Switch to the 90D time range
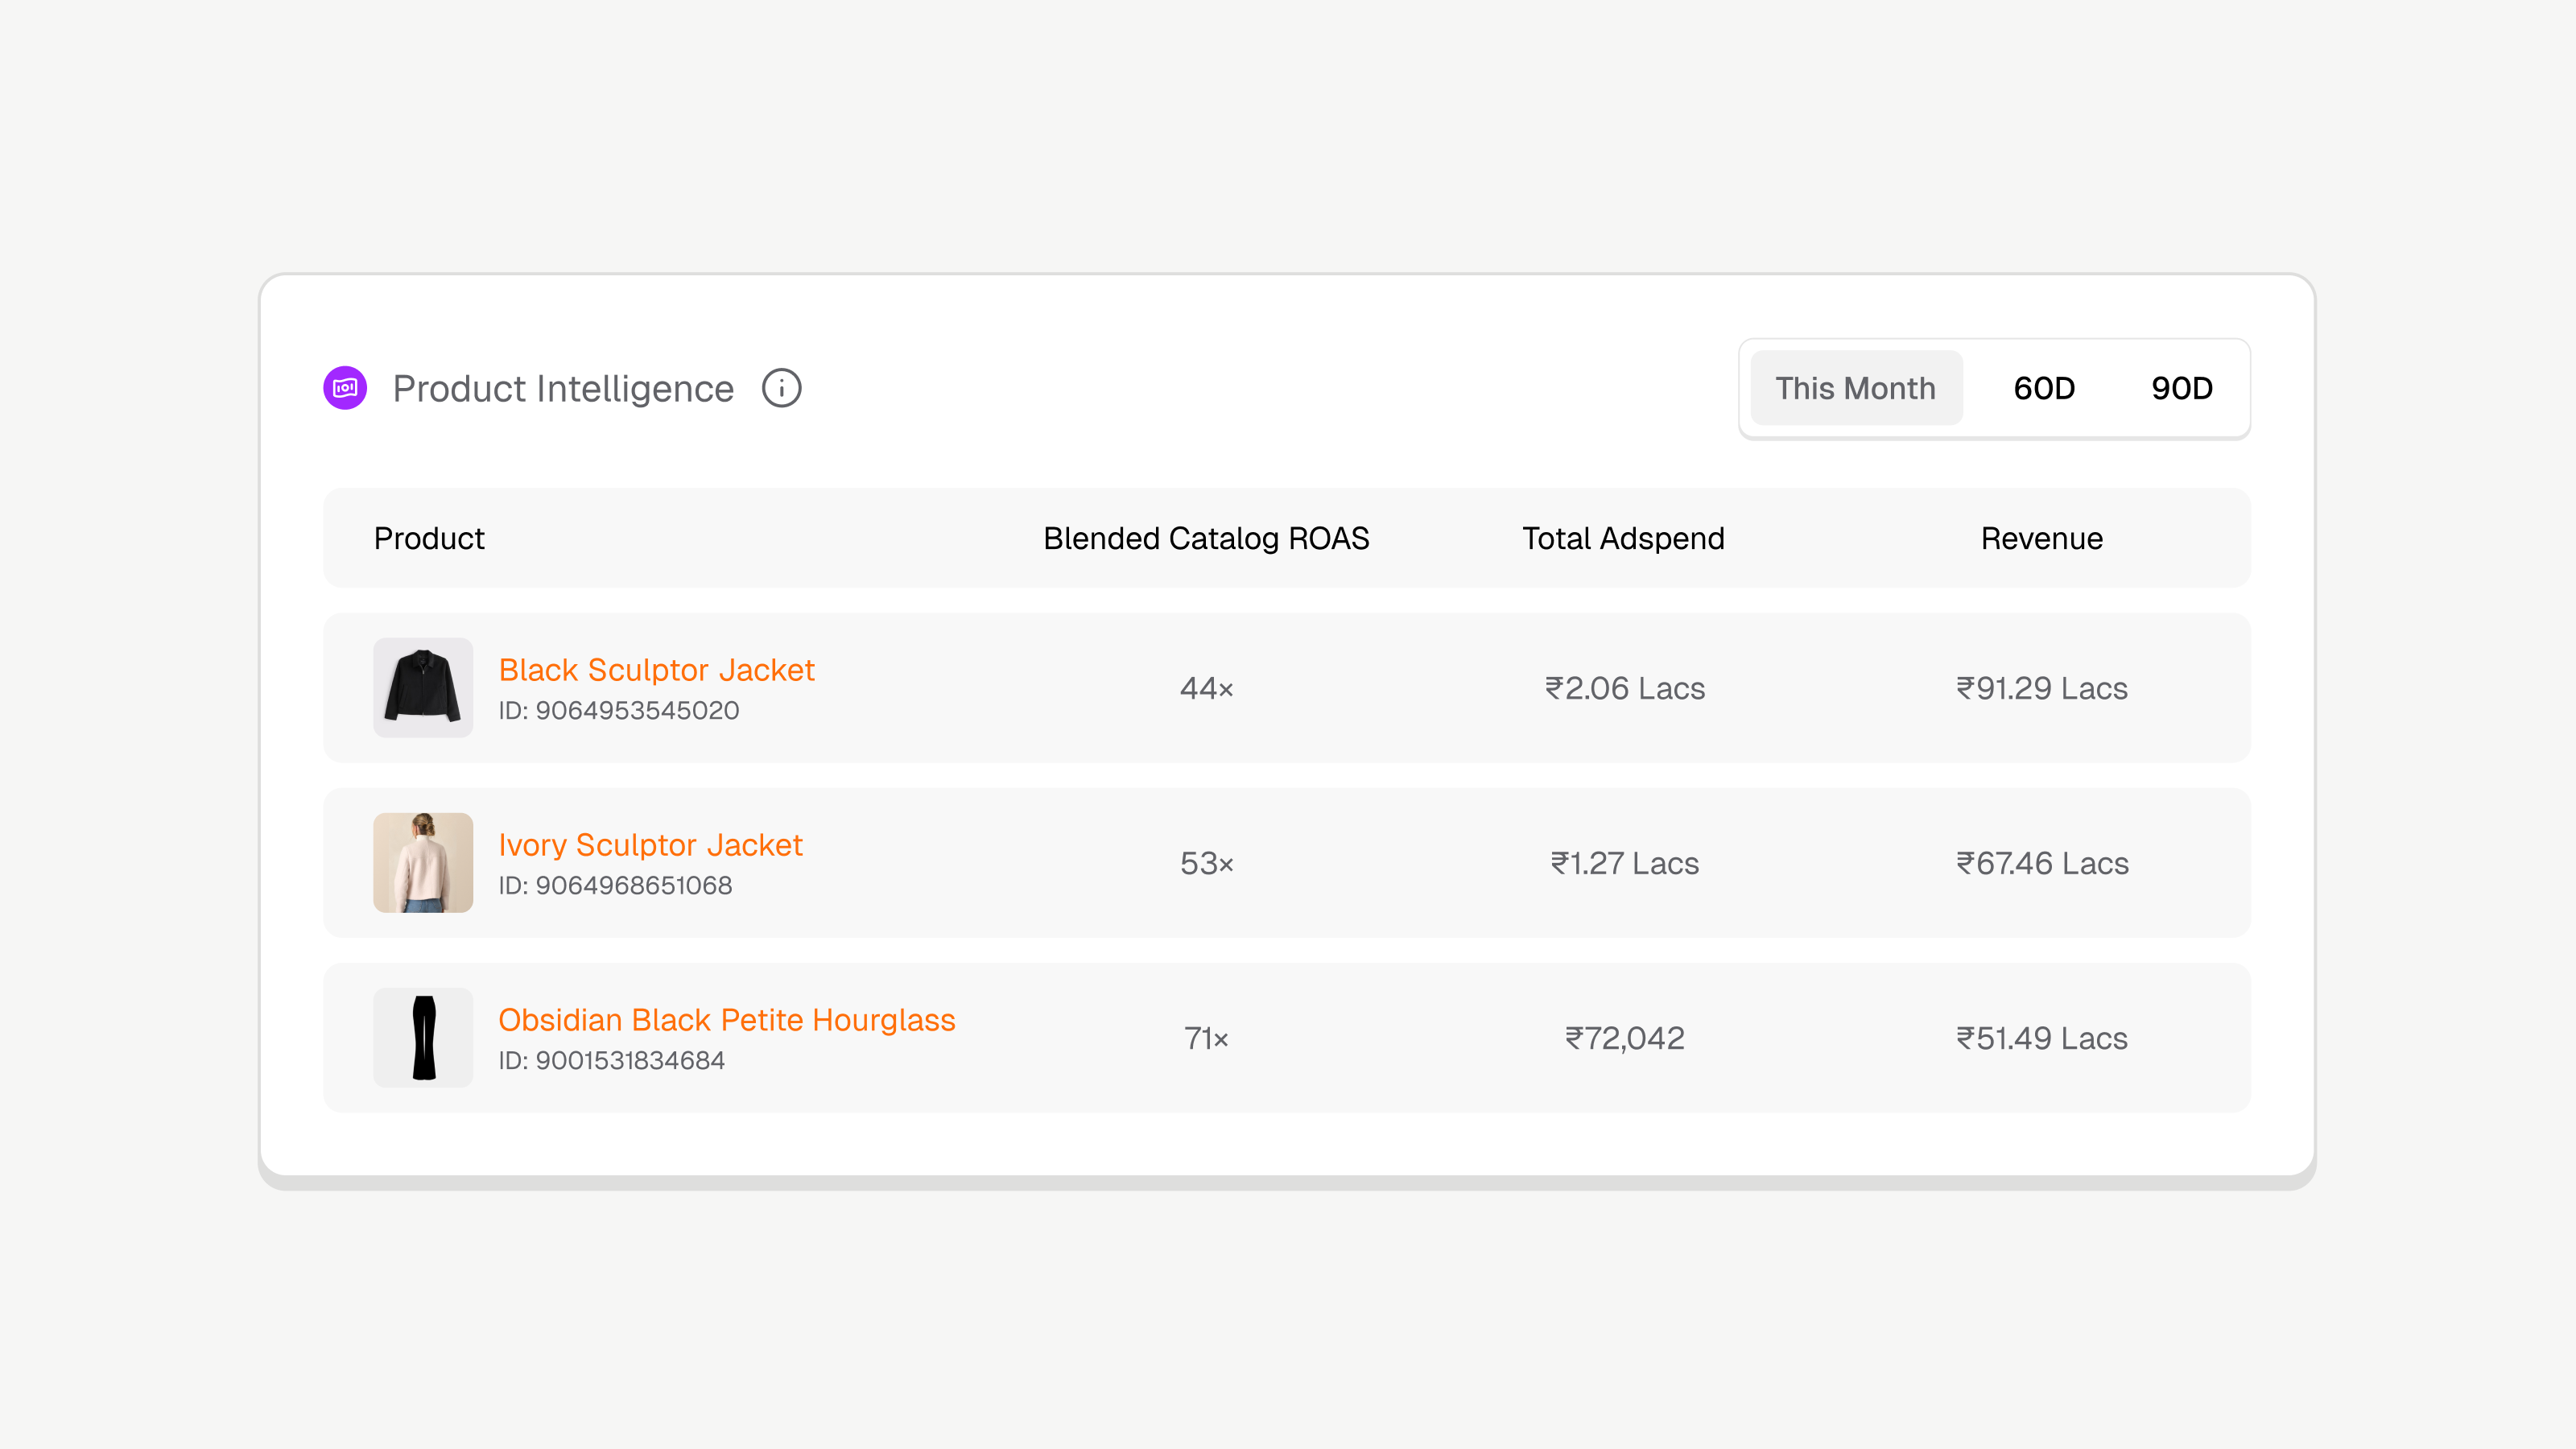Image resolution: width=2576 pixels, height=1449 pixels. [x=2181, y=388]
